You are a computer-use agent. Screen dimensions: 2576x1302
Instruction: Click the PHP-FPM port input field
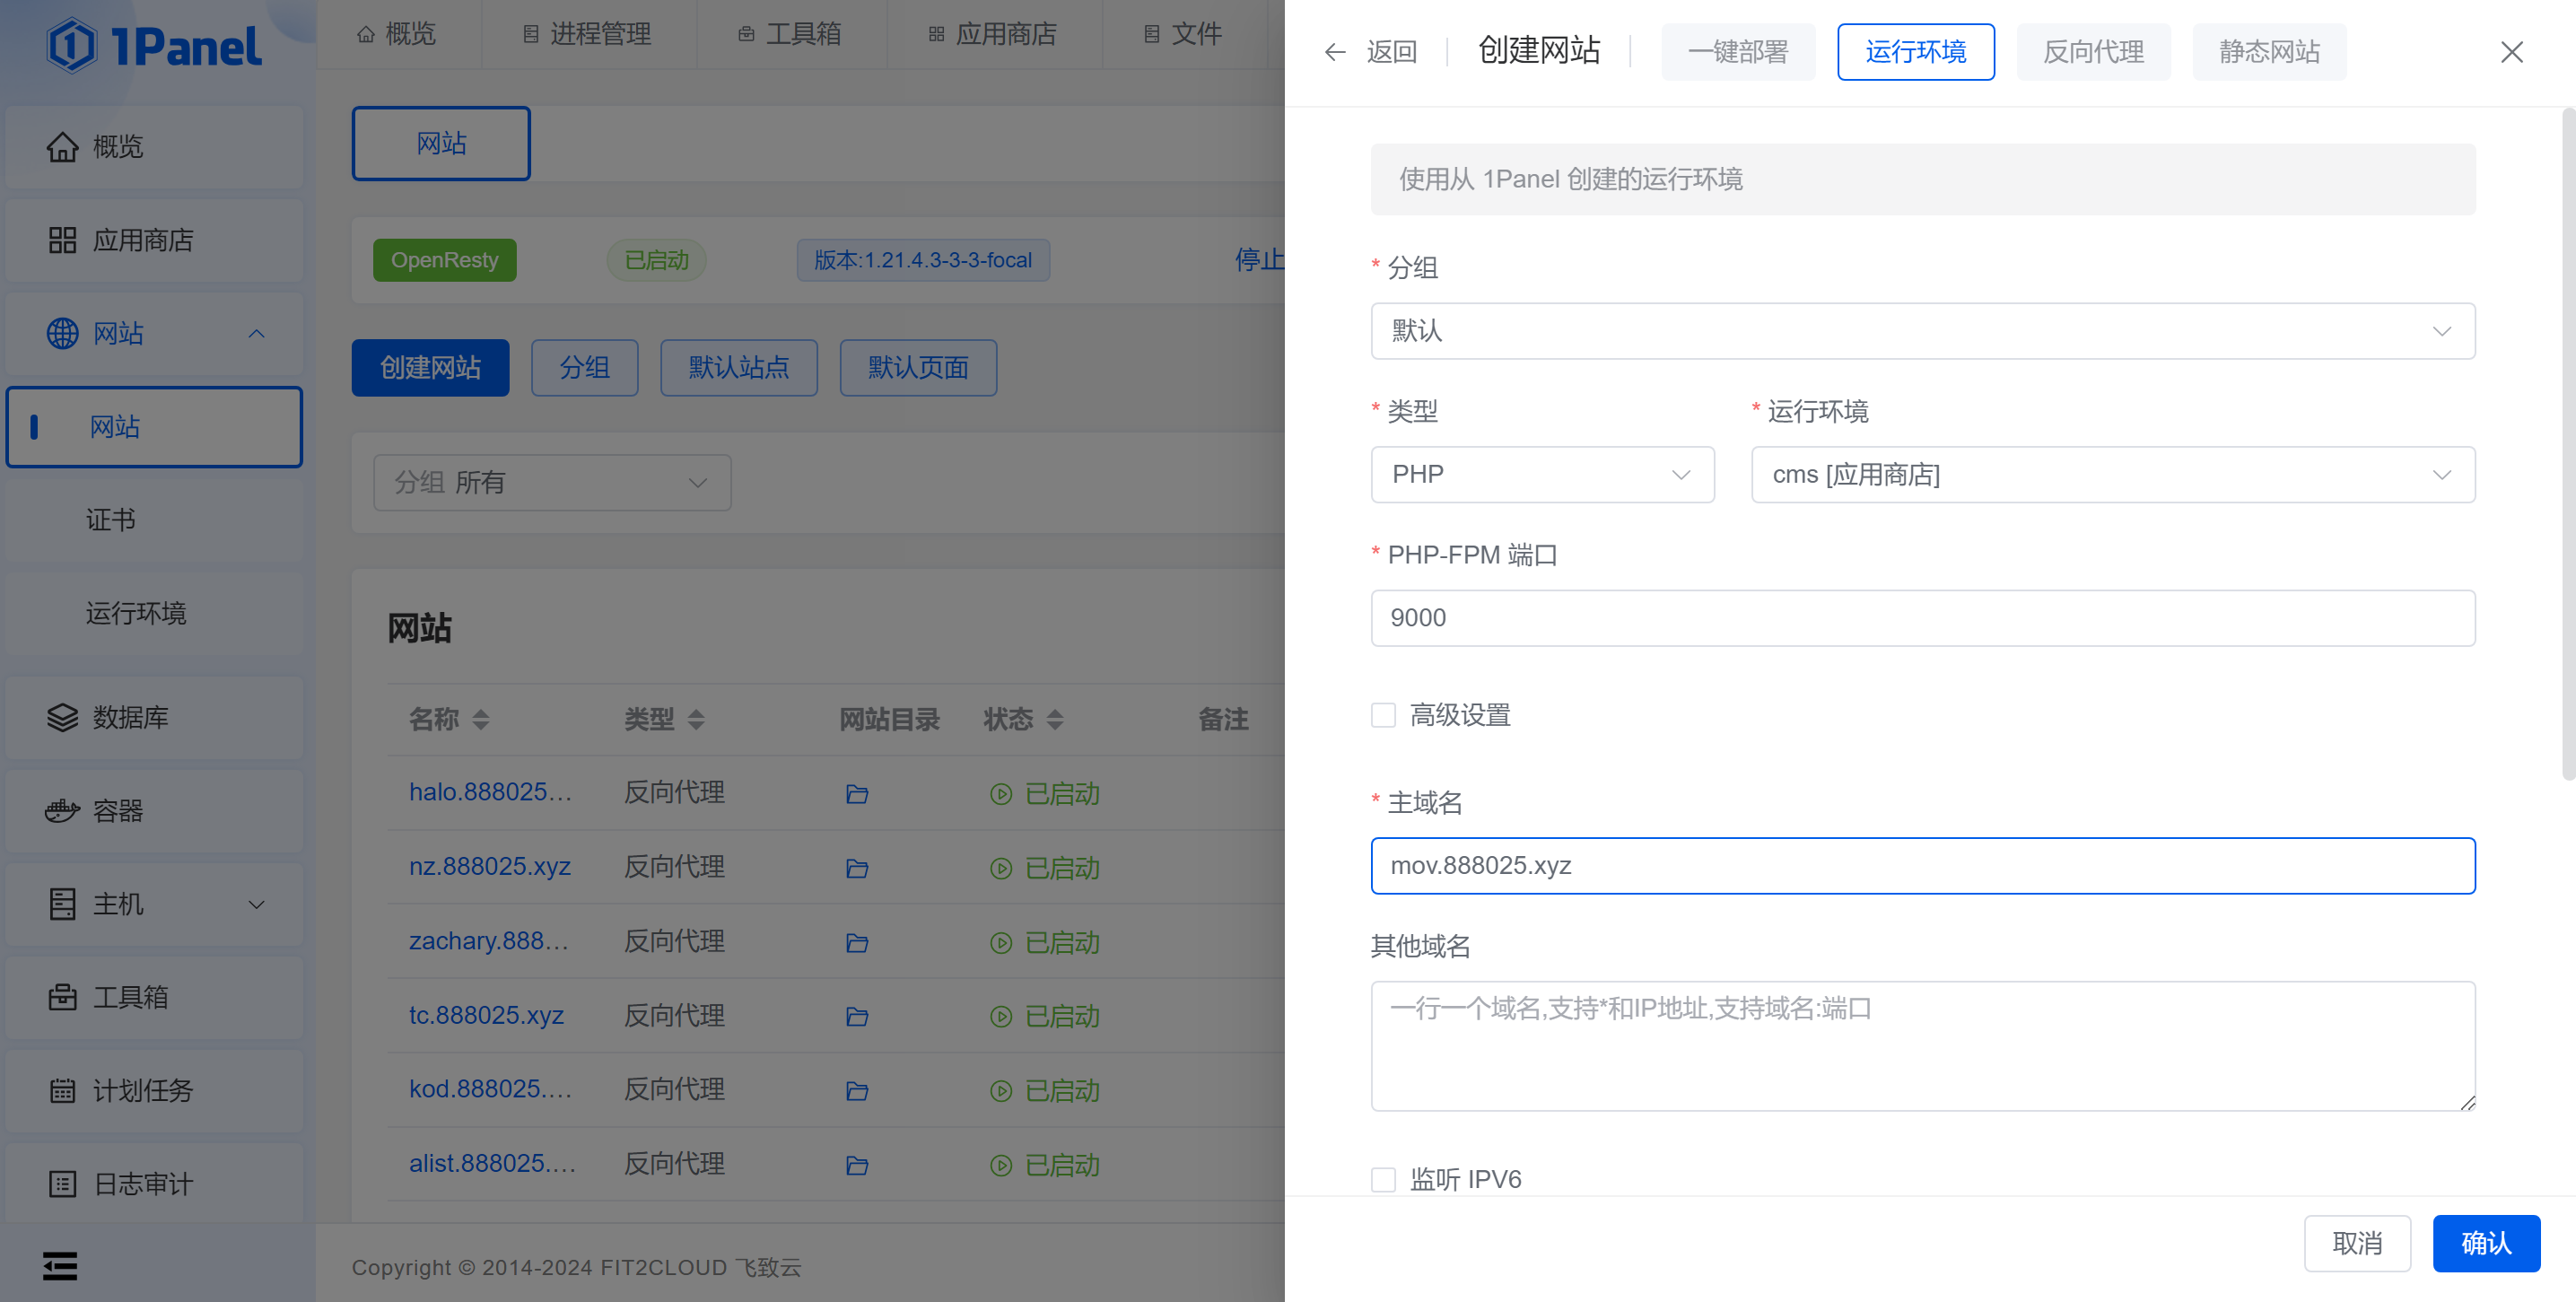[x=1921, y=618]
